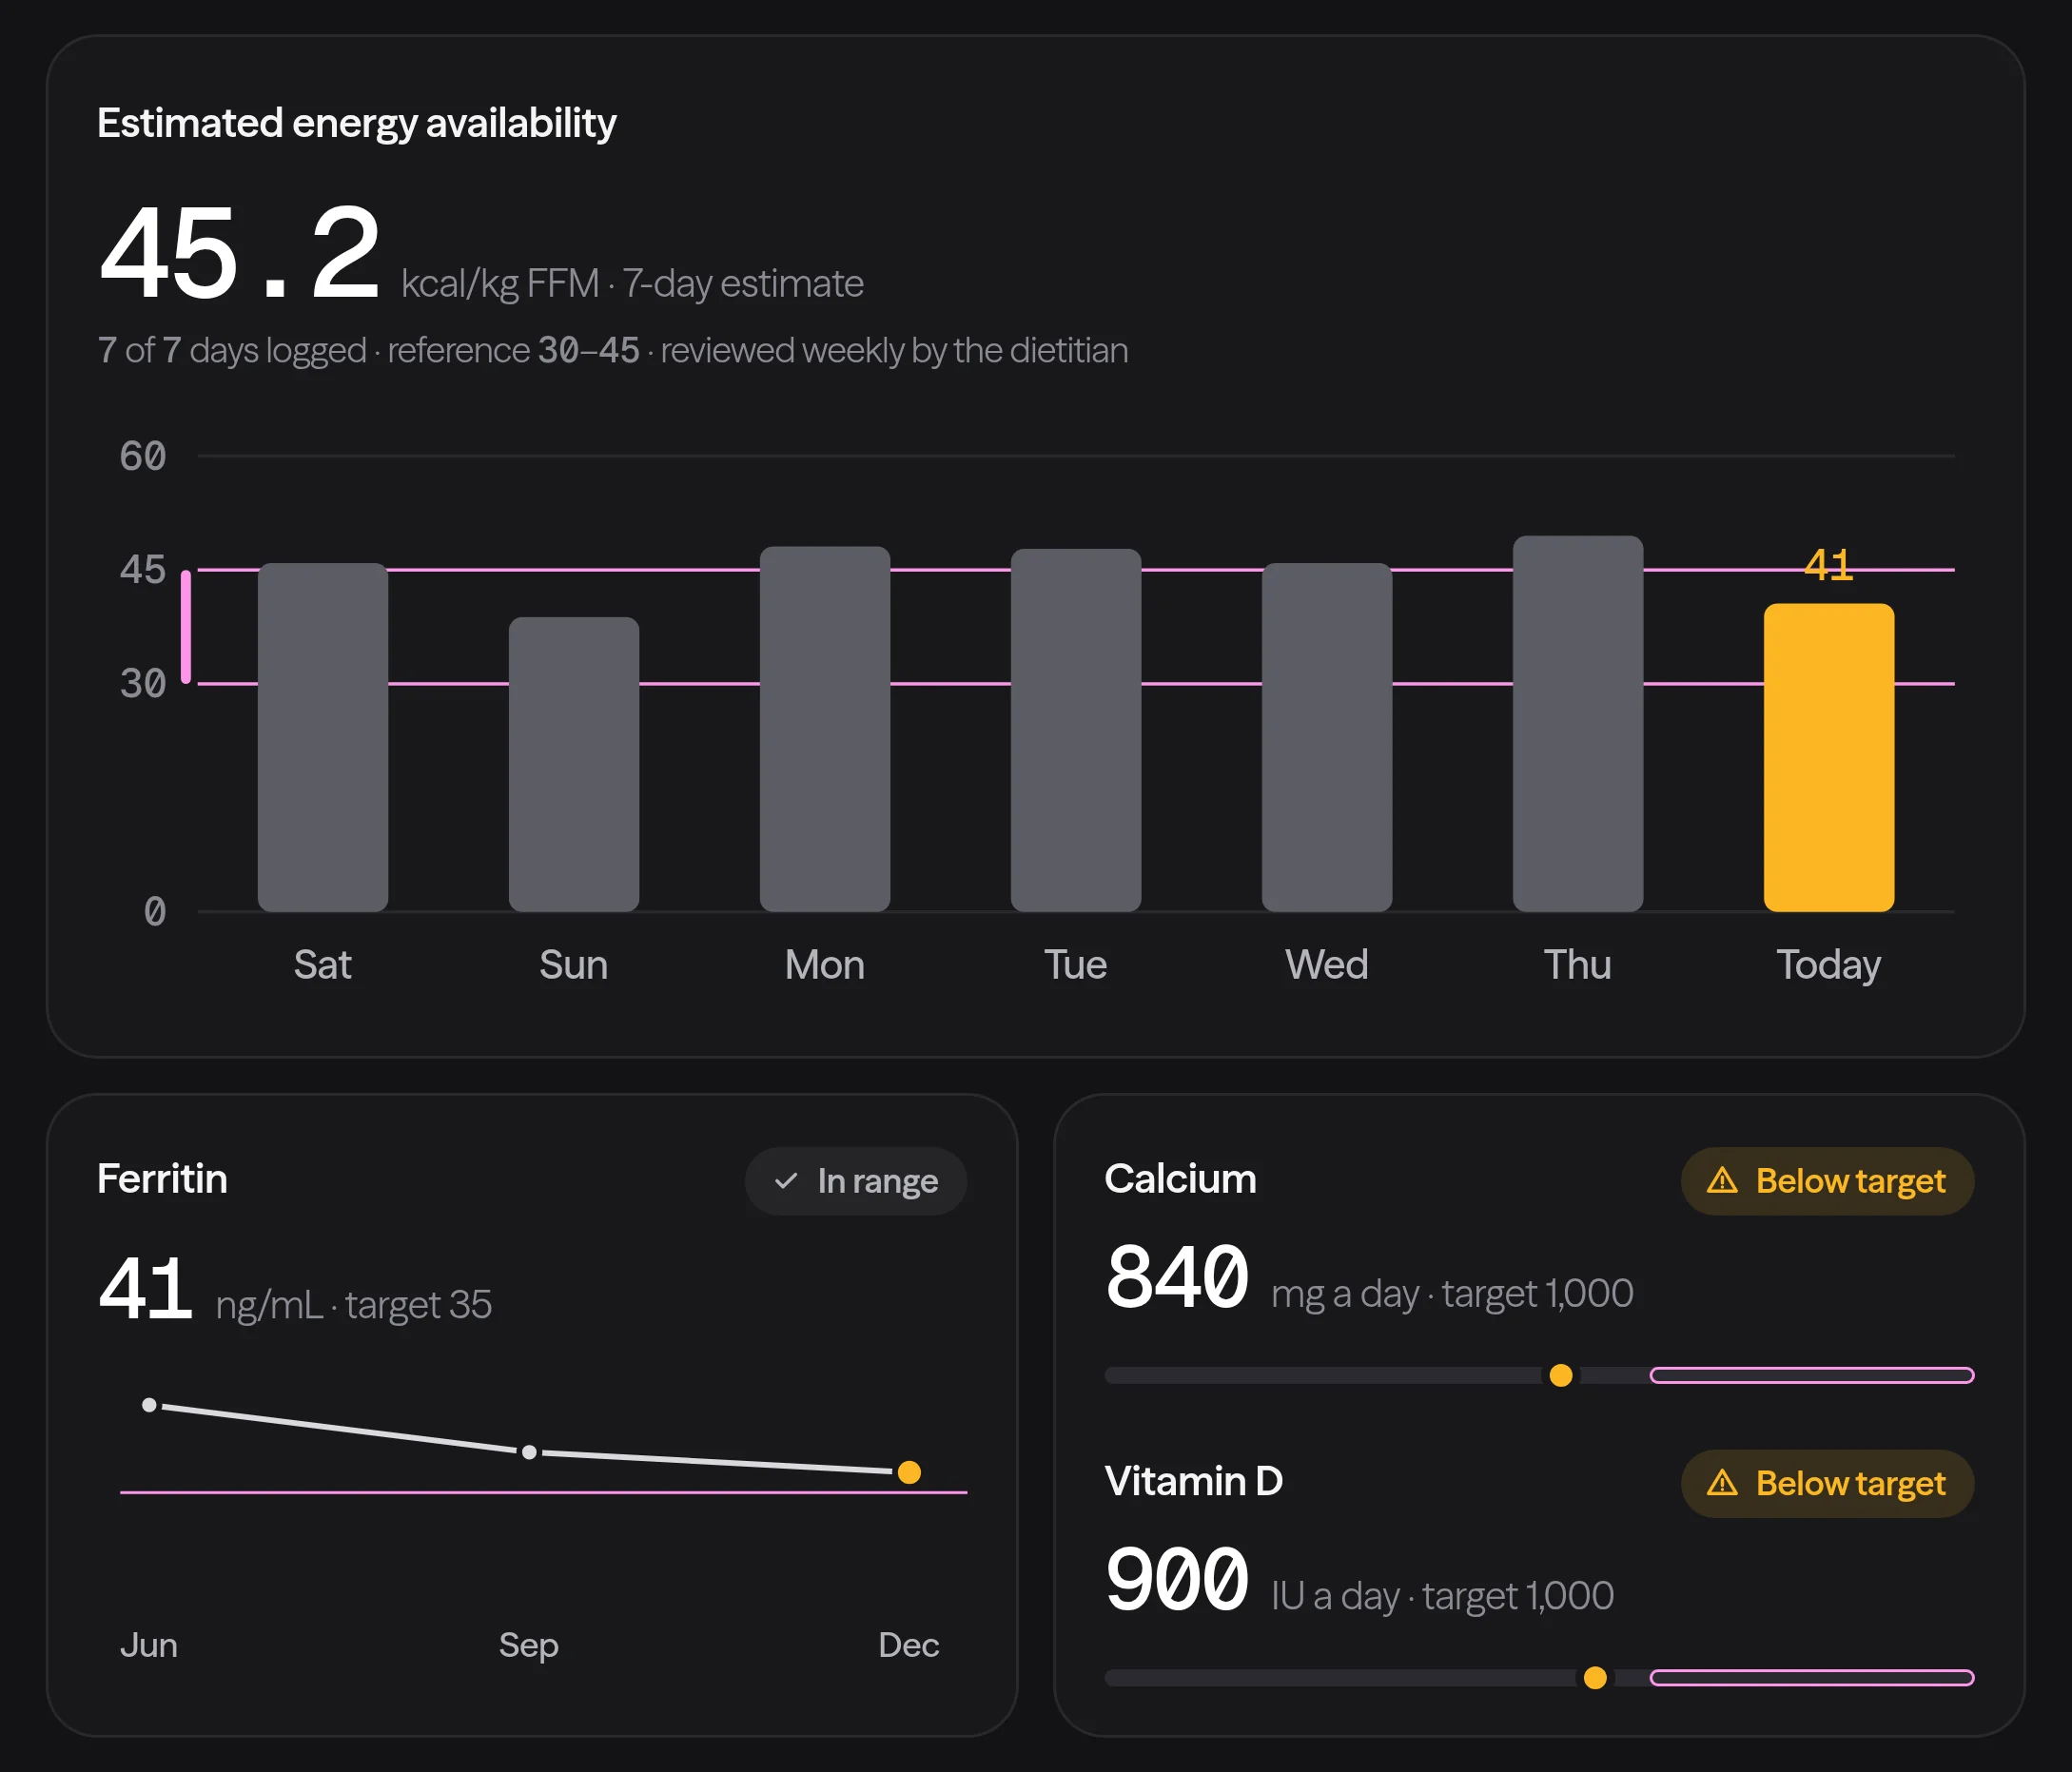The width and height of the screenshot is (2072, 1772).
Task: Click the ferritin 41 ng/mL value
Action: (146, 1289)
